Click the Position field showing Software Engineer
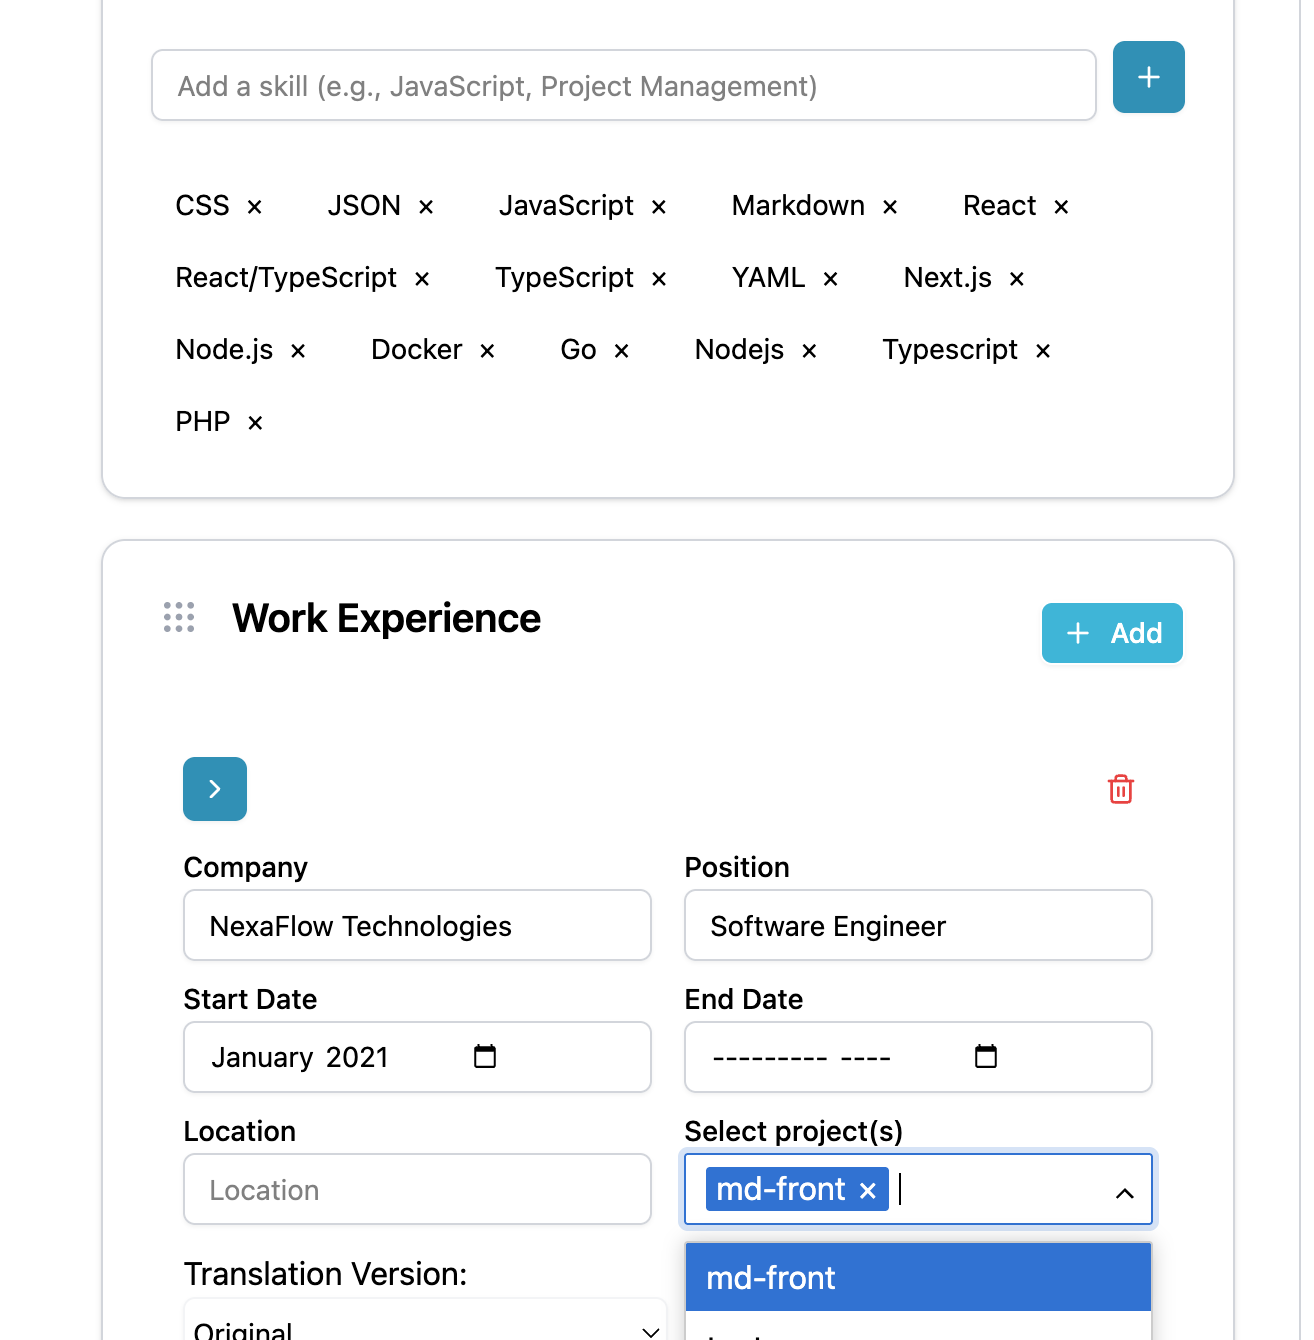The width and height of the screenshot is (1314, 1340). point(917,925)
